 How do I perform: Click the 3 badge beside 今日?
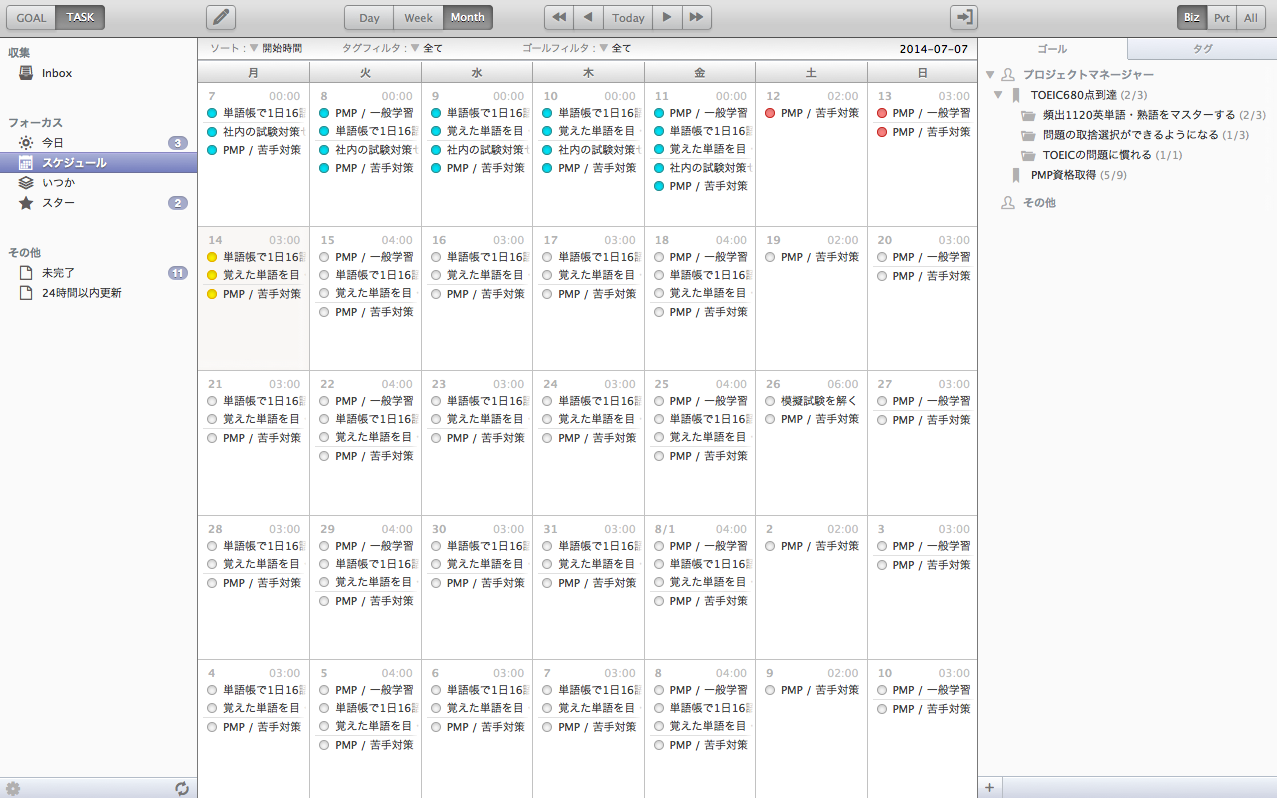177,143
